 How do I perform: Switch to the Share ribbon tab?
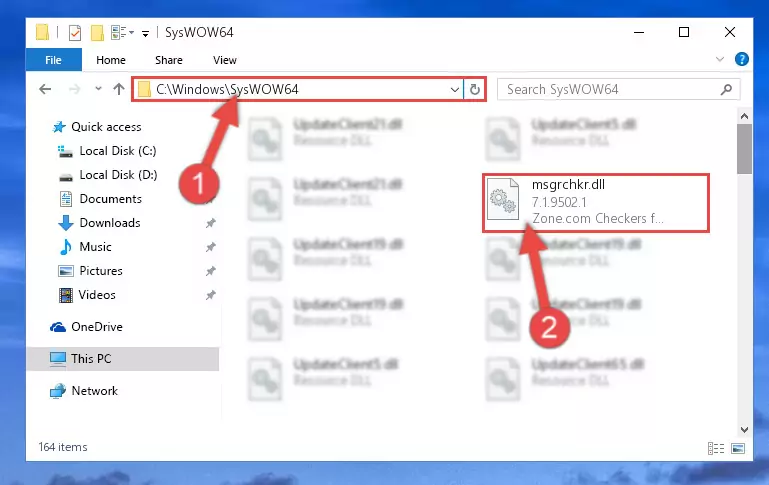click(169, 60)
